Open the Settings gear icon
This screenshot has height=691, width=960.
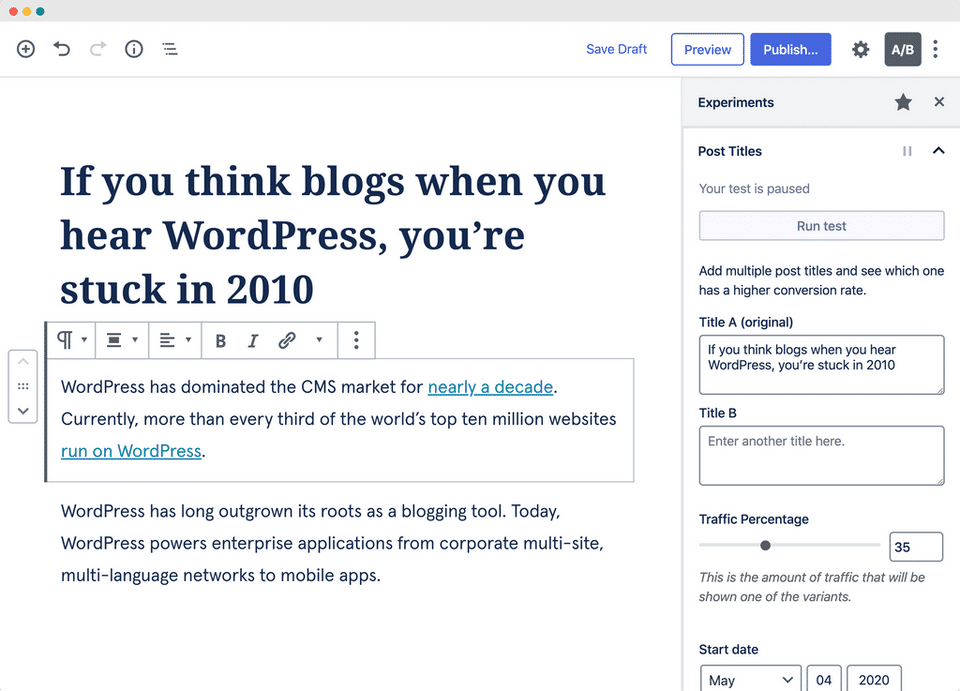861,49
